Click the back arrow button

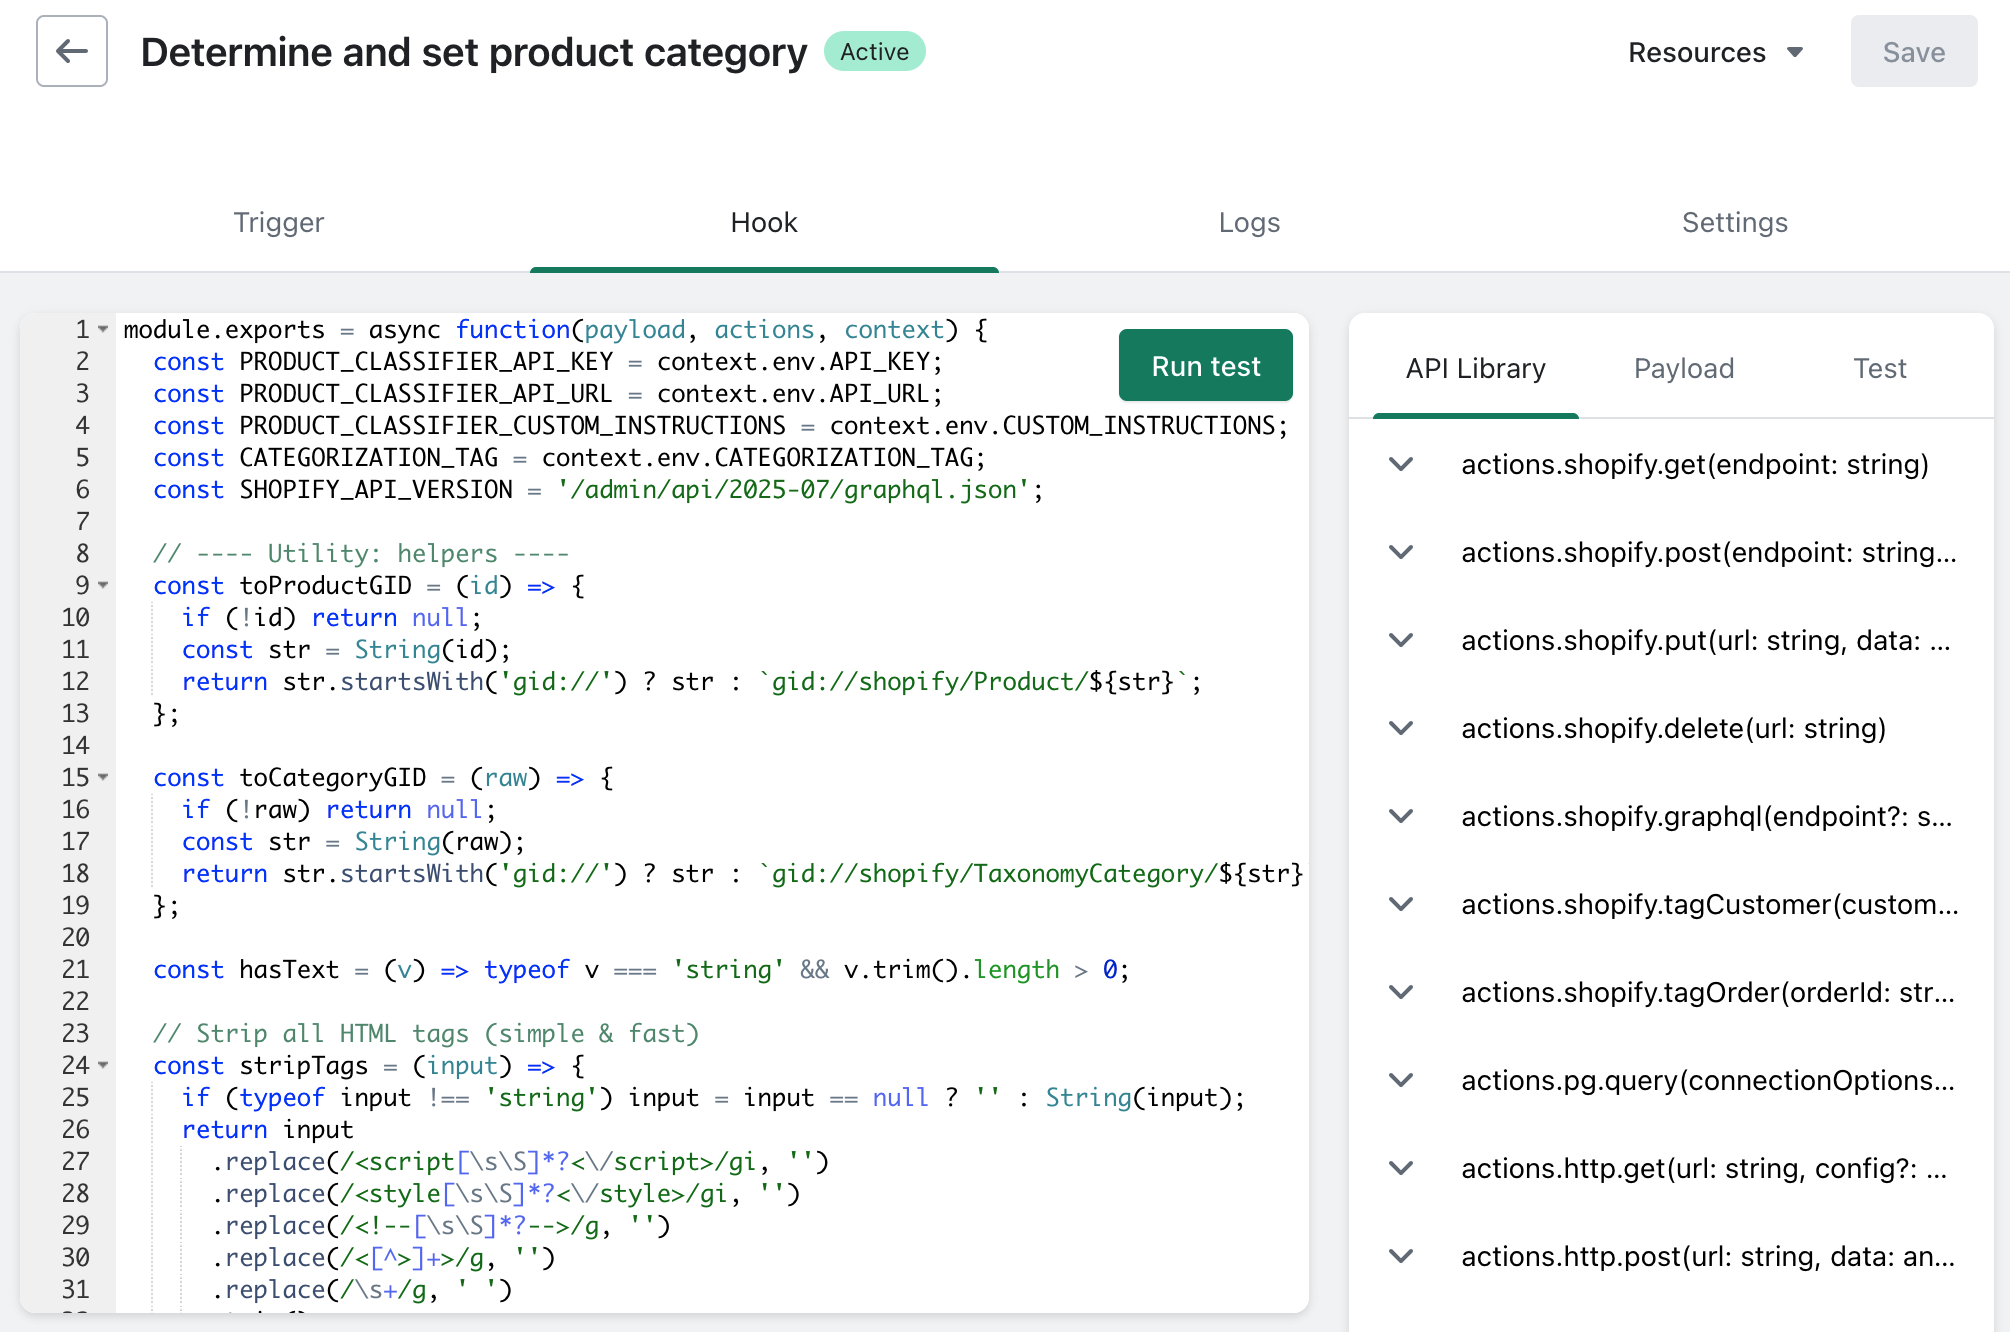[x=72, y=51]
